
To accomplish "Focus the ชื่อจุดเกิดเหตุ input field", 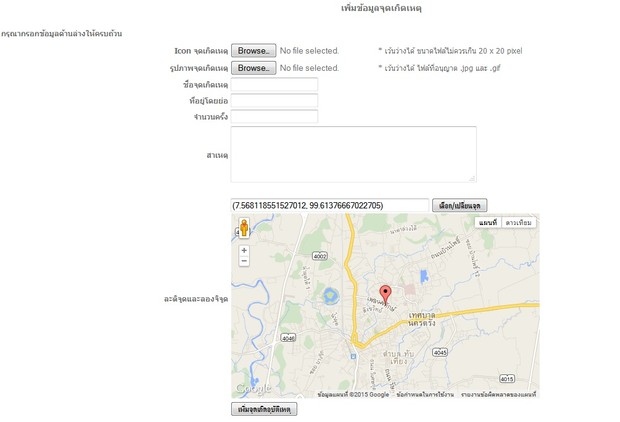I will (x=274, y=85).
